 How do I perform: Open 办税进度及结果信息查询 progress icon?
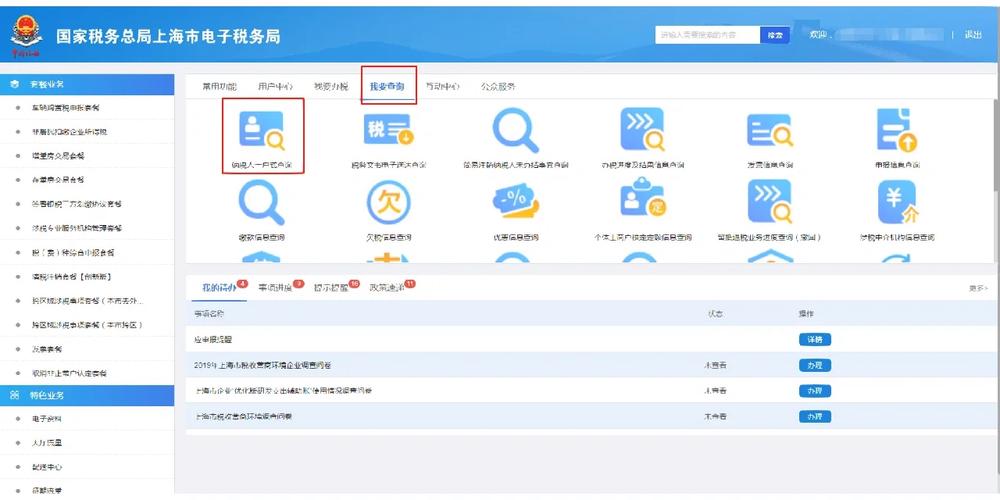[x=642, y=129]
